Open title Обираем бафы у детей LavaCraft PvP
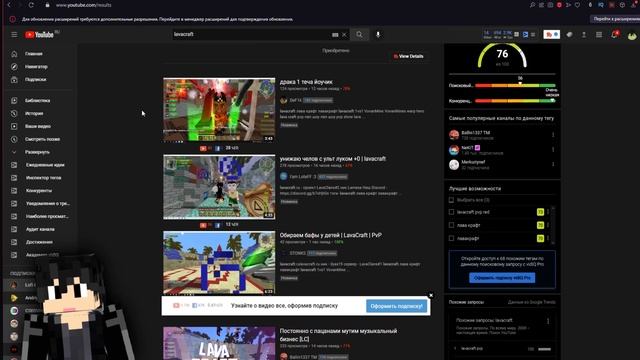 point(331,235)
